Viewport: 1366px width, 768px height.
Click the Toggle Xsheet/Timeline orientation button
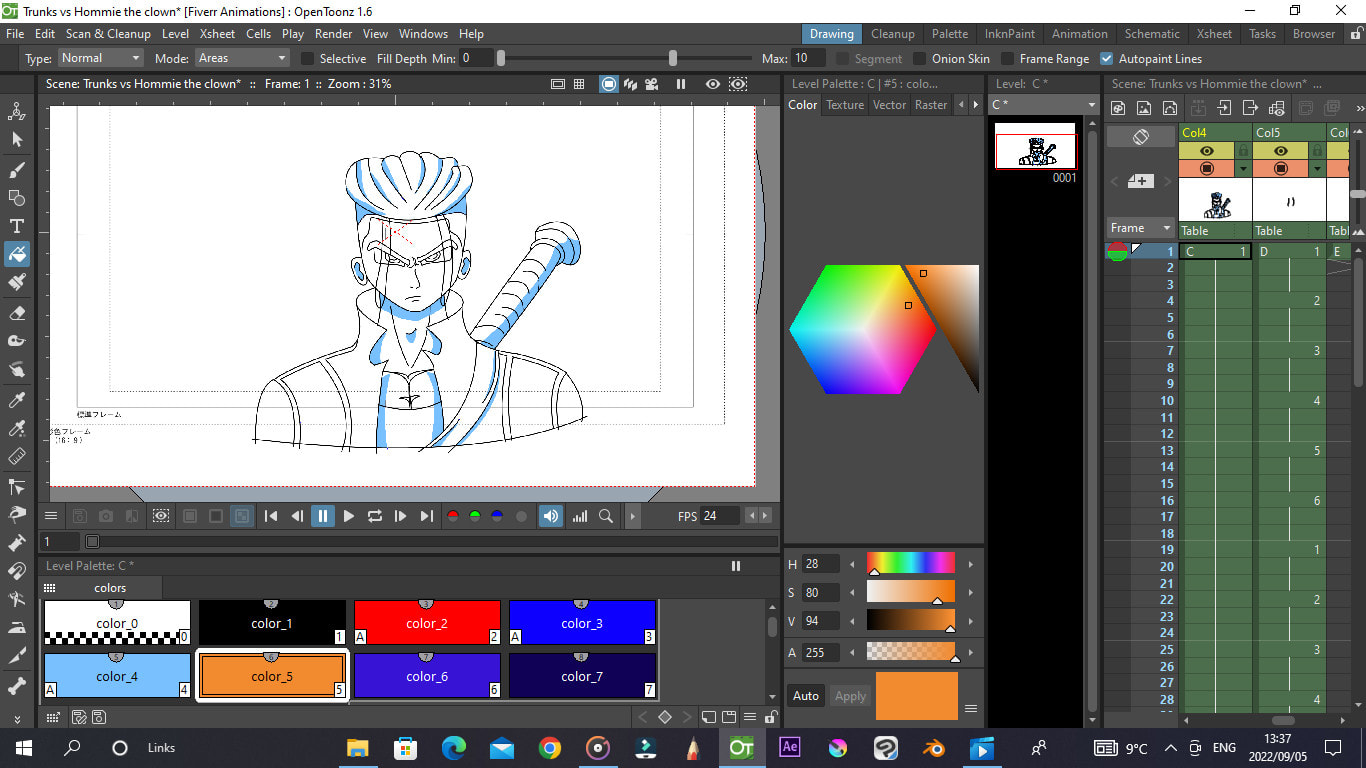coord(1141,138)
